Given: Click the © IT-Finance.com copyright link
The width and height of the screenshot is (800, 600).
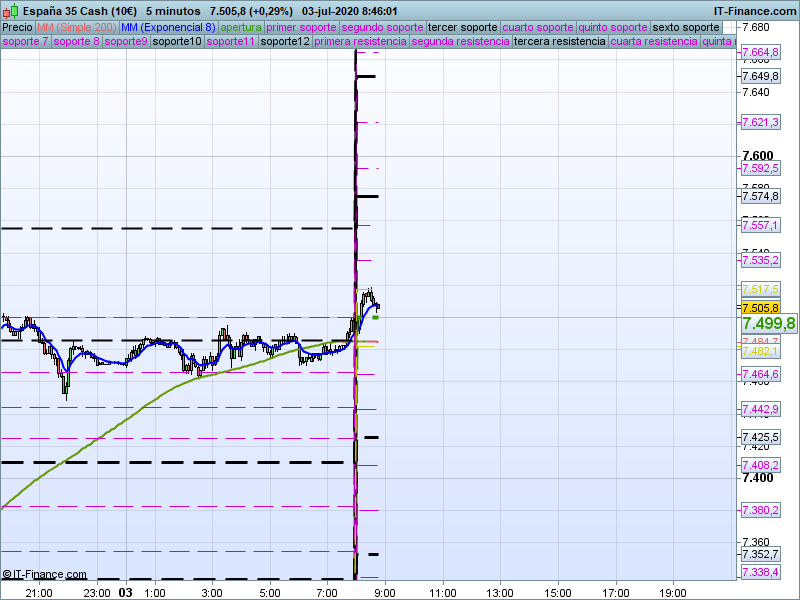Looking at the screenshot, I should pyautogui.click(x=44, y=574).
